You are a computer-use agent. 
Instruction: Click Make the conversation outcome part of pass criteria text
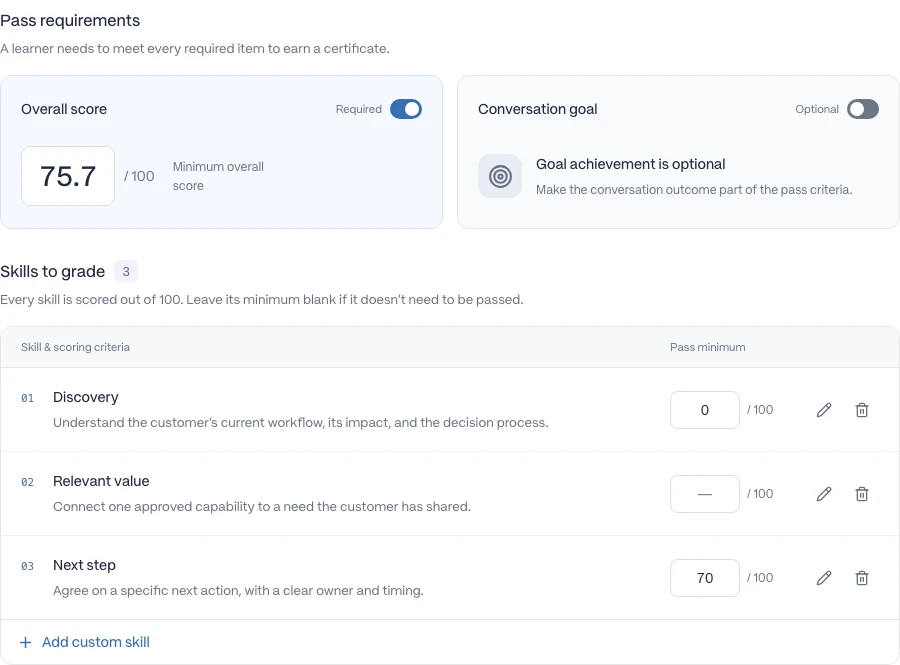pos(694,189)
